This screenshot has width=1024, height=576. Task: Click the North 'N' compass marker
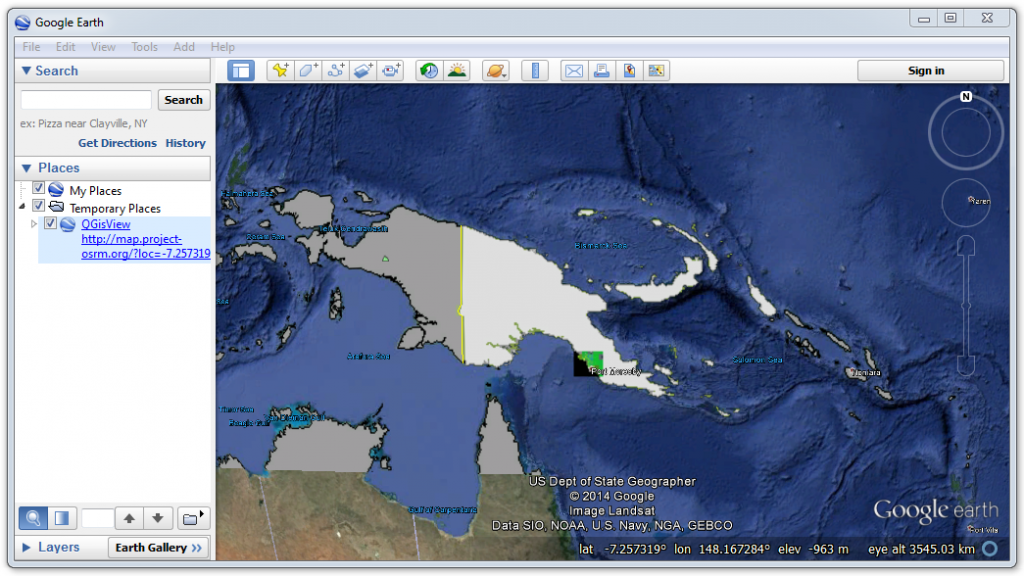coord(966,97)
